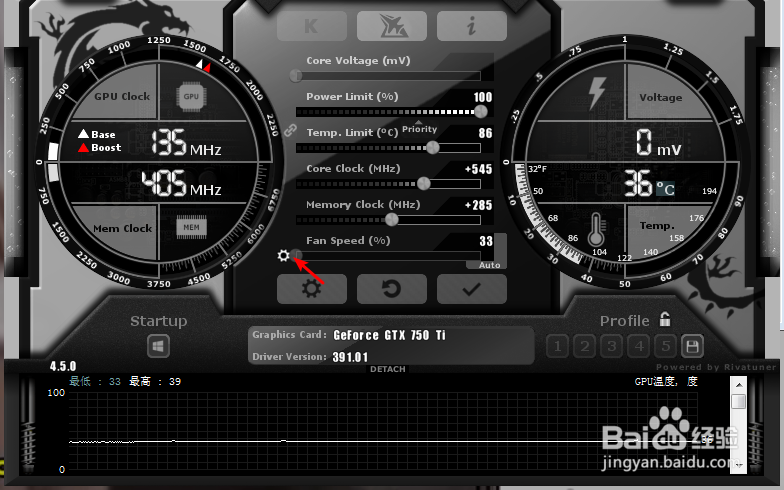Select profile slot 2

(x=584, y=346)
